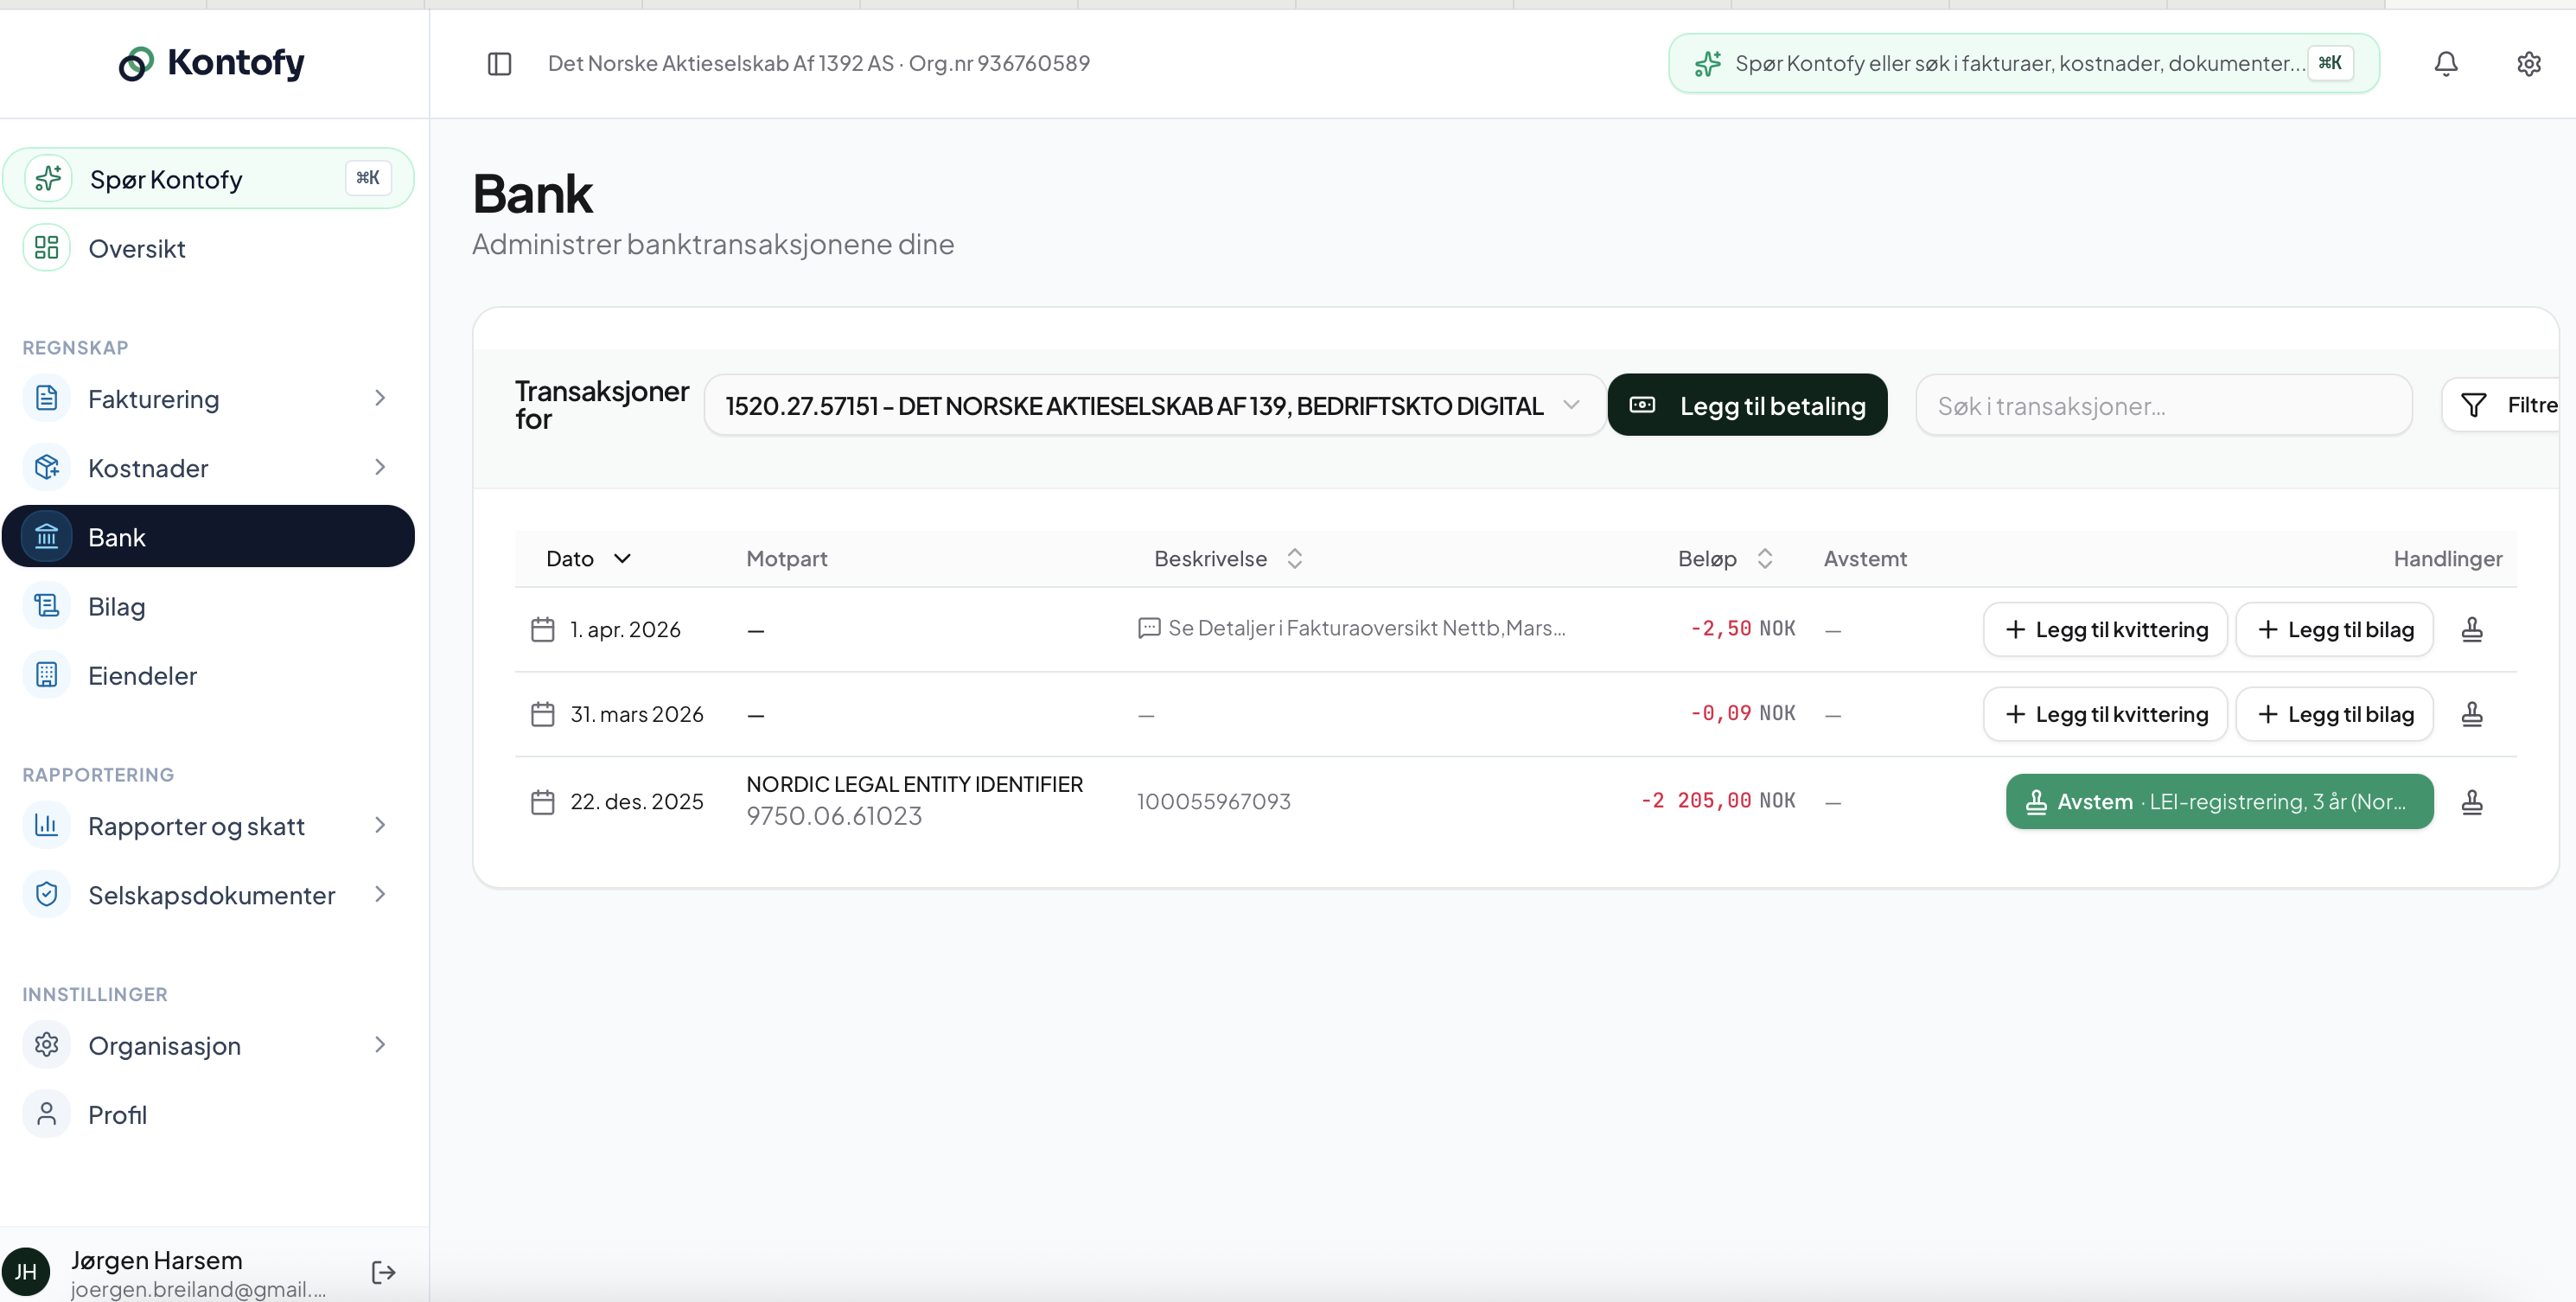Click the top Spør Kontofy search bar
This screenshot has height=1302, width=2576.
2023,64
